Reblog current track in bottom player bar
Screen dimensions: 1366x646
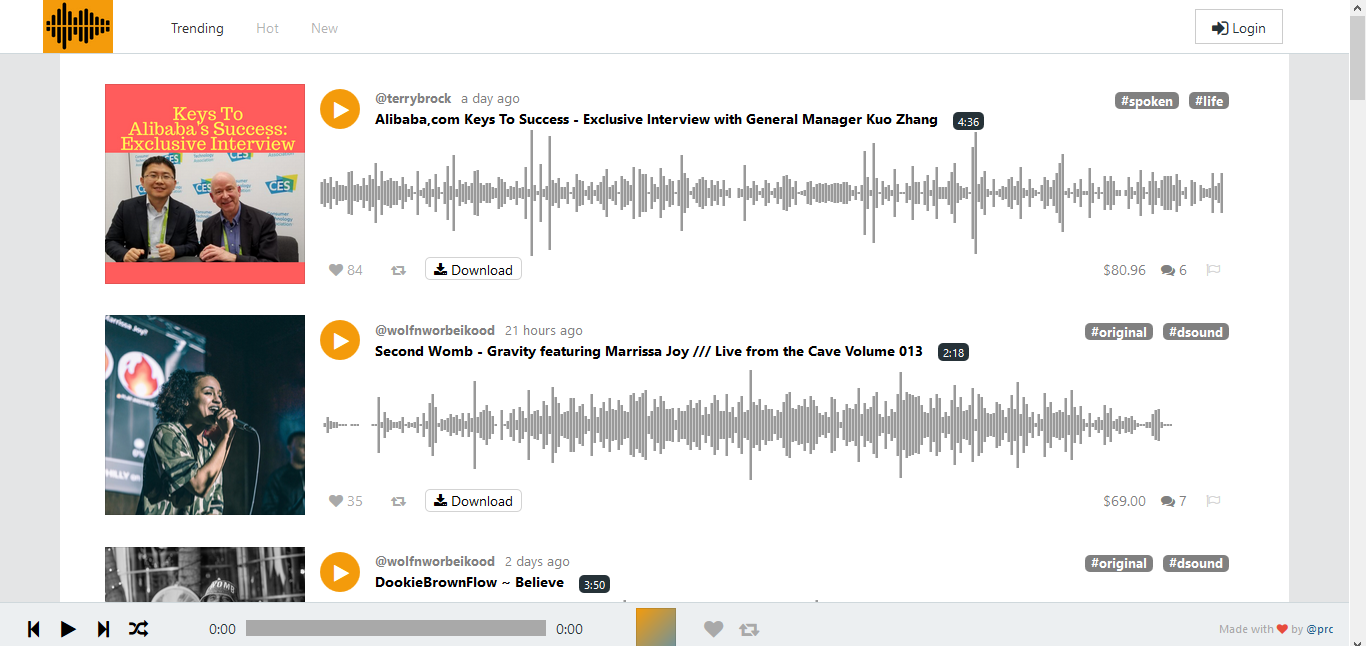749,629
